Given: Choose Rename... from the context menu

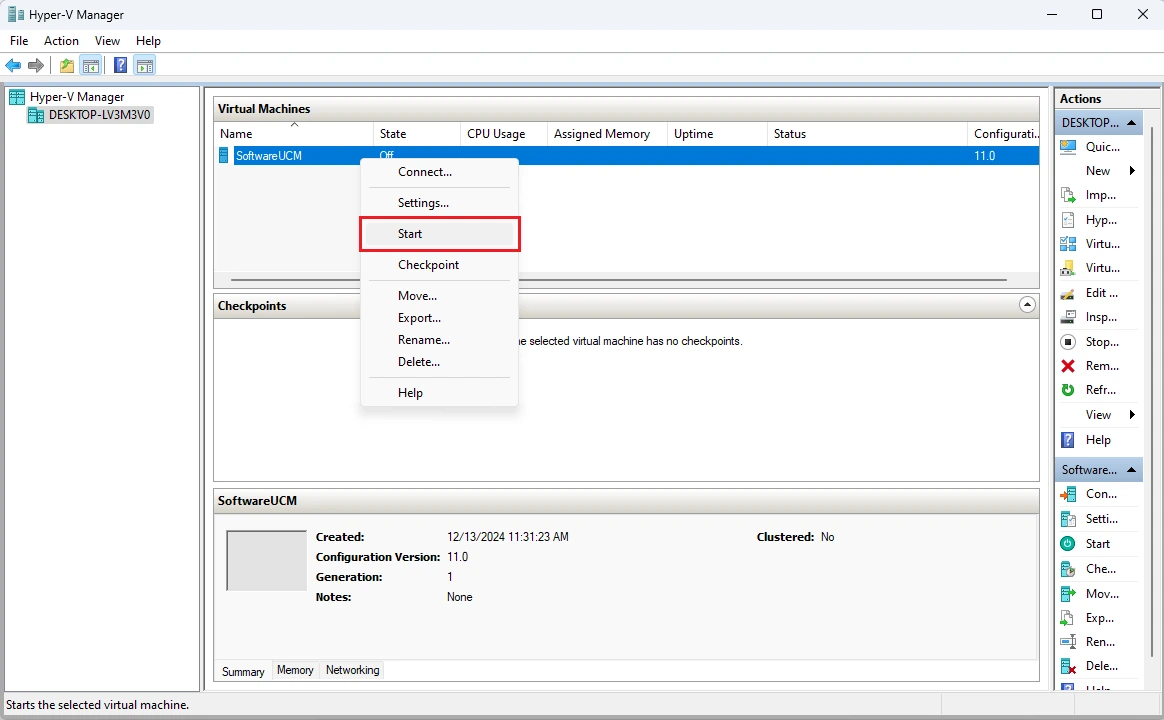Looking at the screenshot, I should (x=439, y=340).
